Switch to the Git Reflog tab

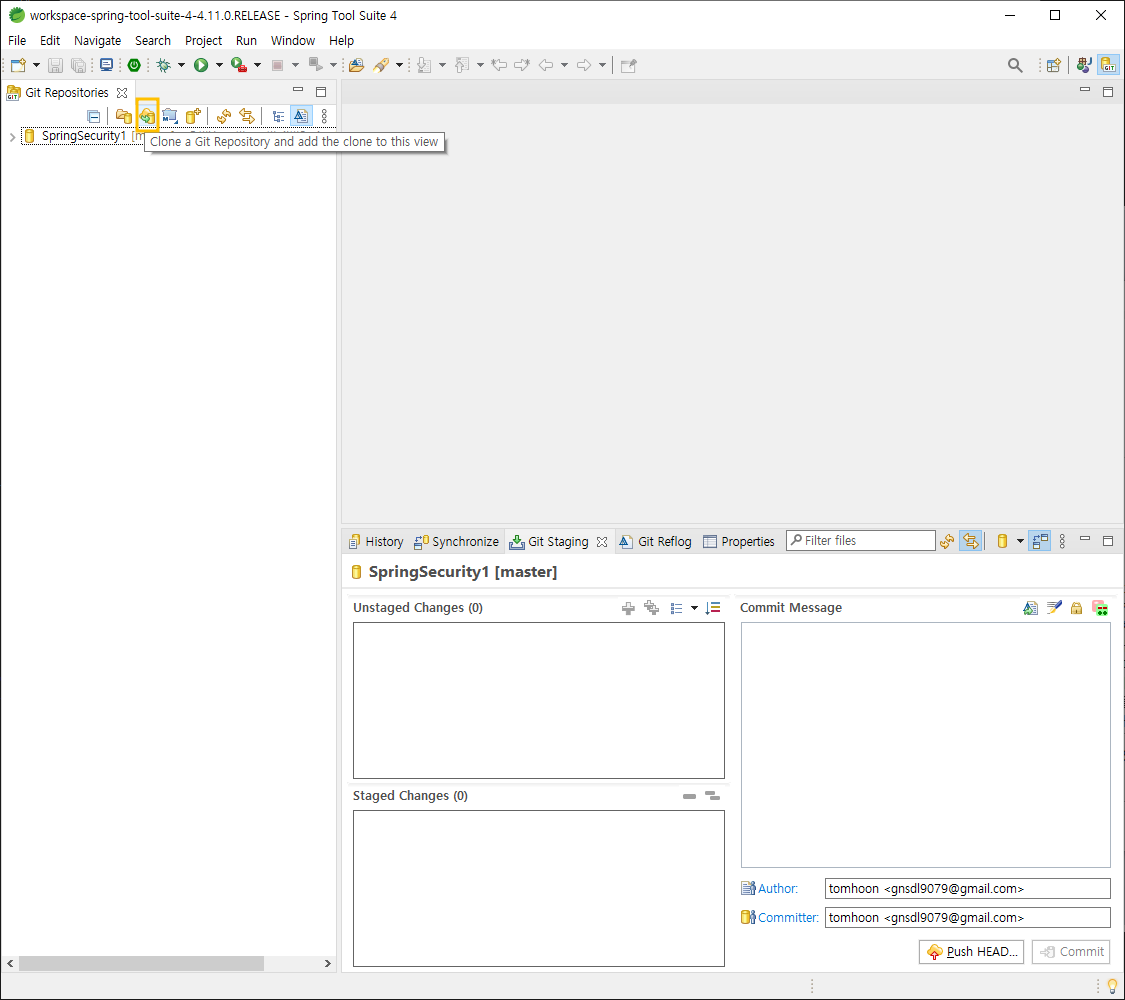coord(656,542)
